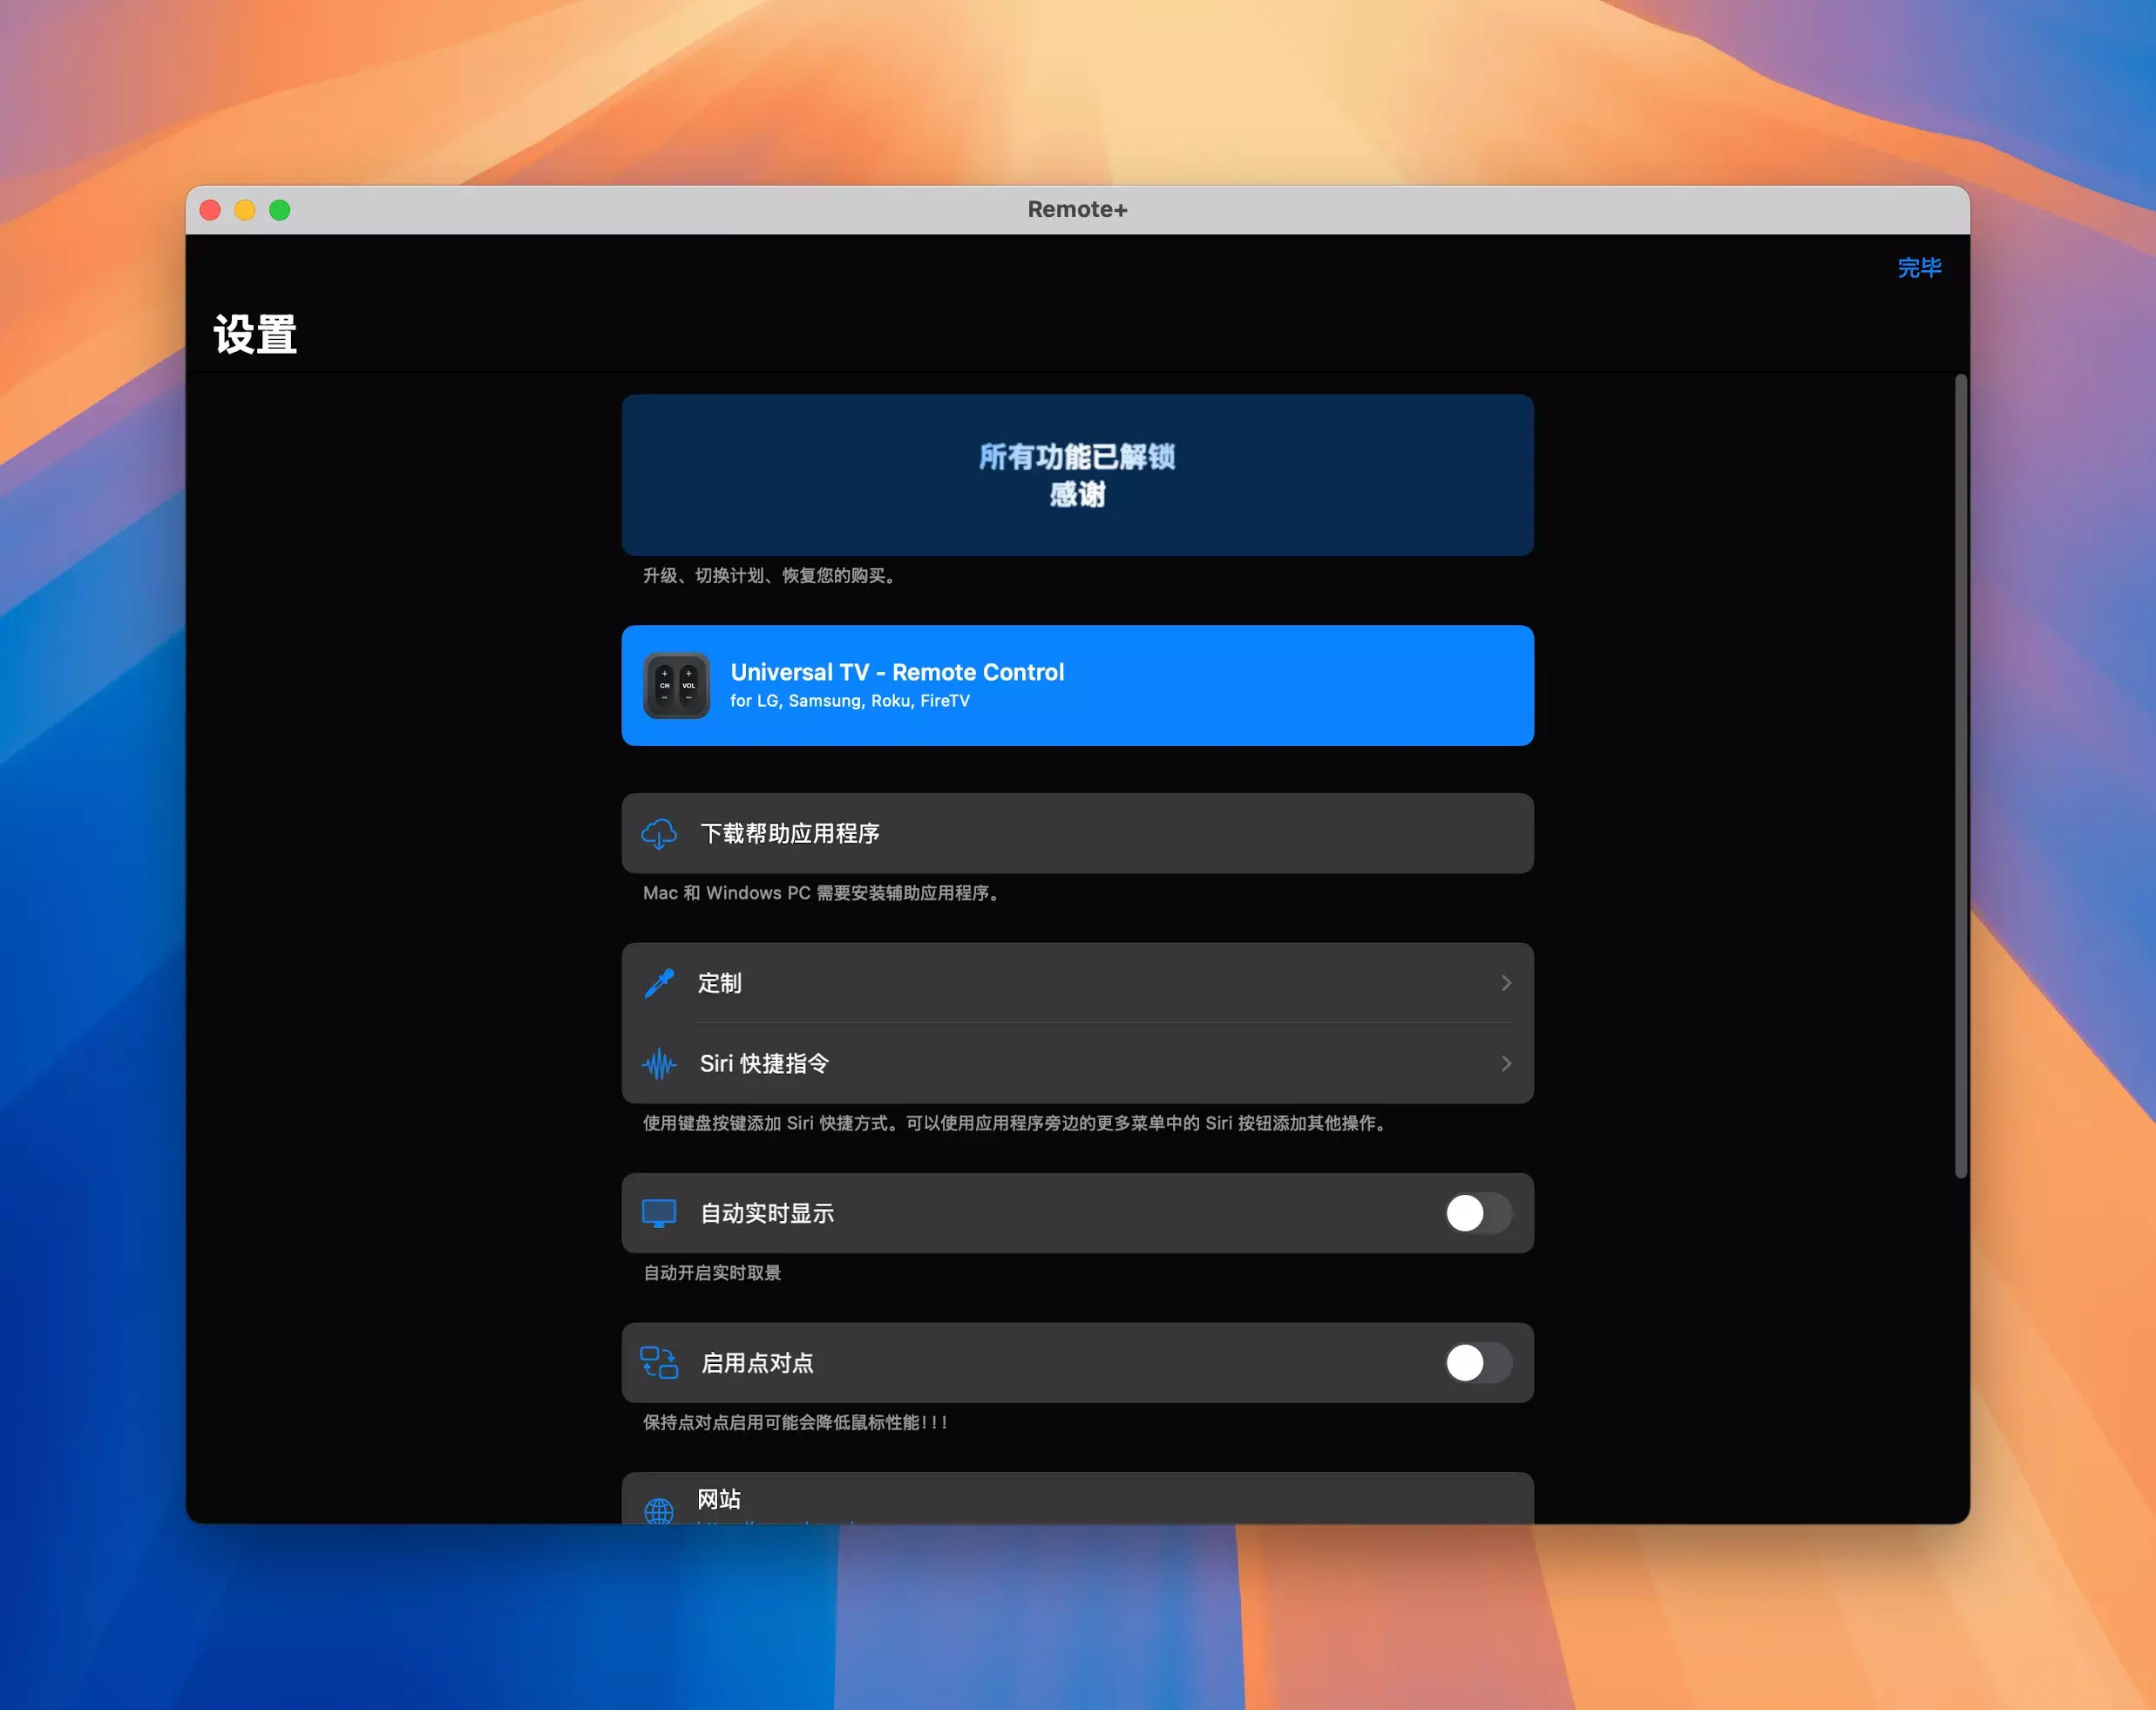
Task: Click the monitor icon beside 自动实时显示
Action: click(659, 1213)
